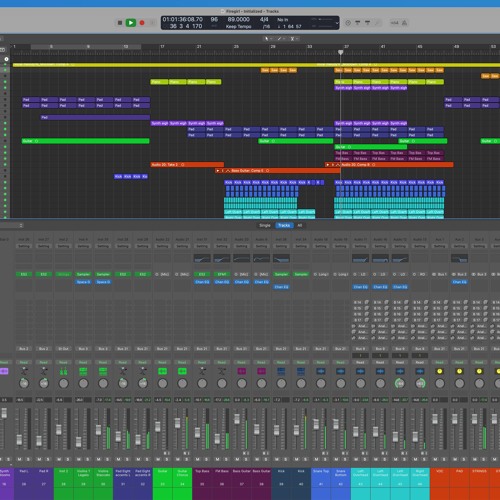This screenshot has width=500, height=500.
Task: Select the Pencil tool above the ruler
Action: tap(279, 39)
